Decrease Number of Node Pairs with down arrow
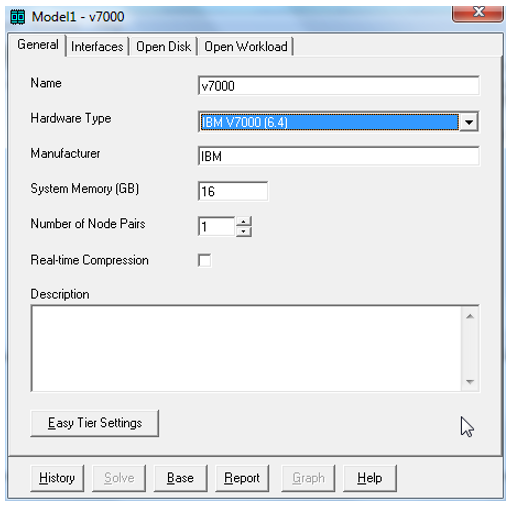Screen dimensions: 509x505 244,232
